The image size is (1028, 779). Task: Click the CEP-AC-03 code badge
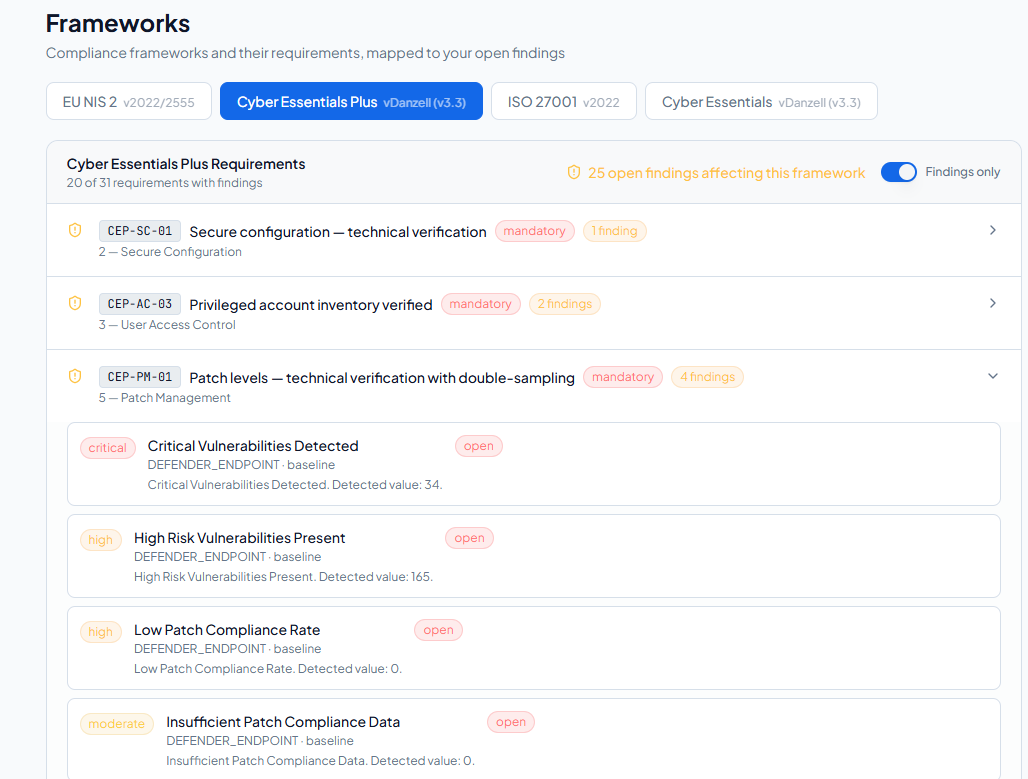(x=140, y=304)
